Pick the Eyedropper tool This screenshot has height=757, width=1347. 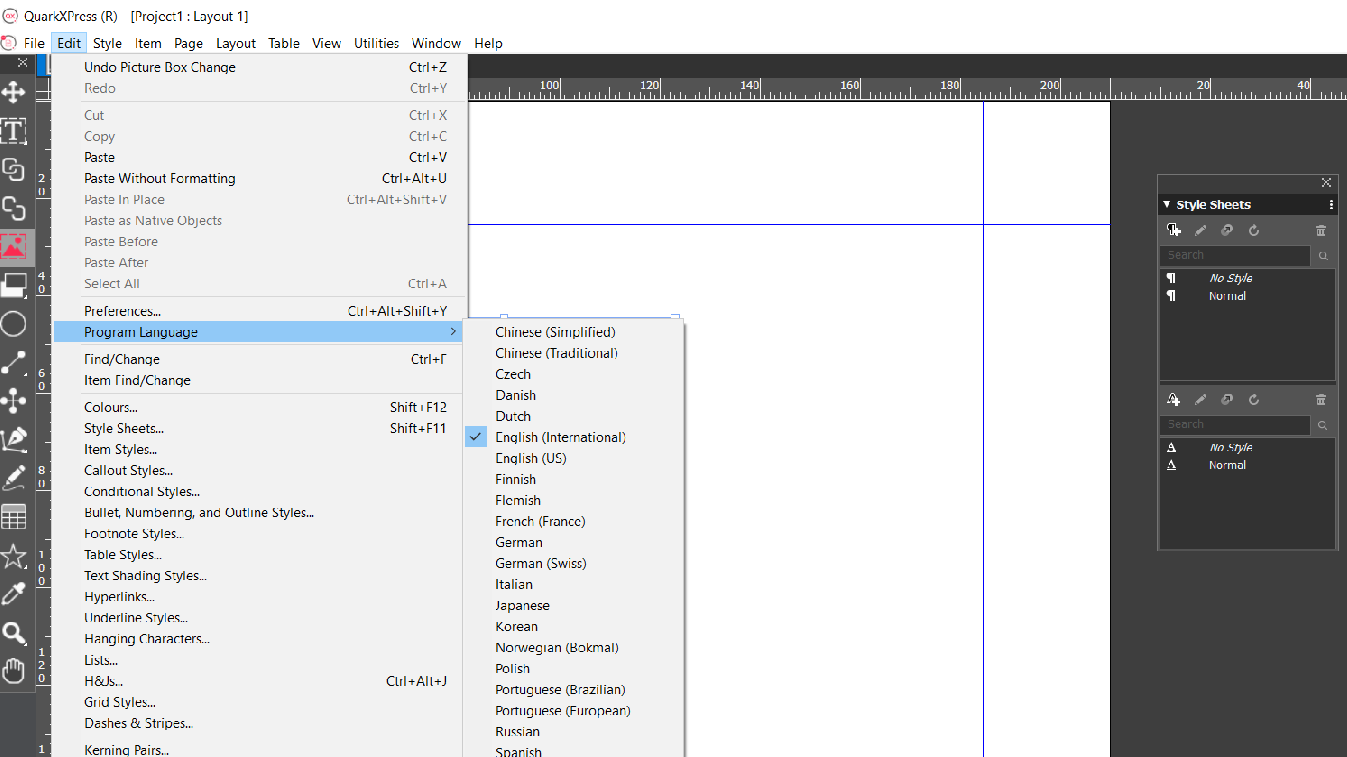click(x=14, y=593)
